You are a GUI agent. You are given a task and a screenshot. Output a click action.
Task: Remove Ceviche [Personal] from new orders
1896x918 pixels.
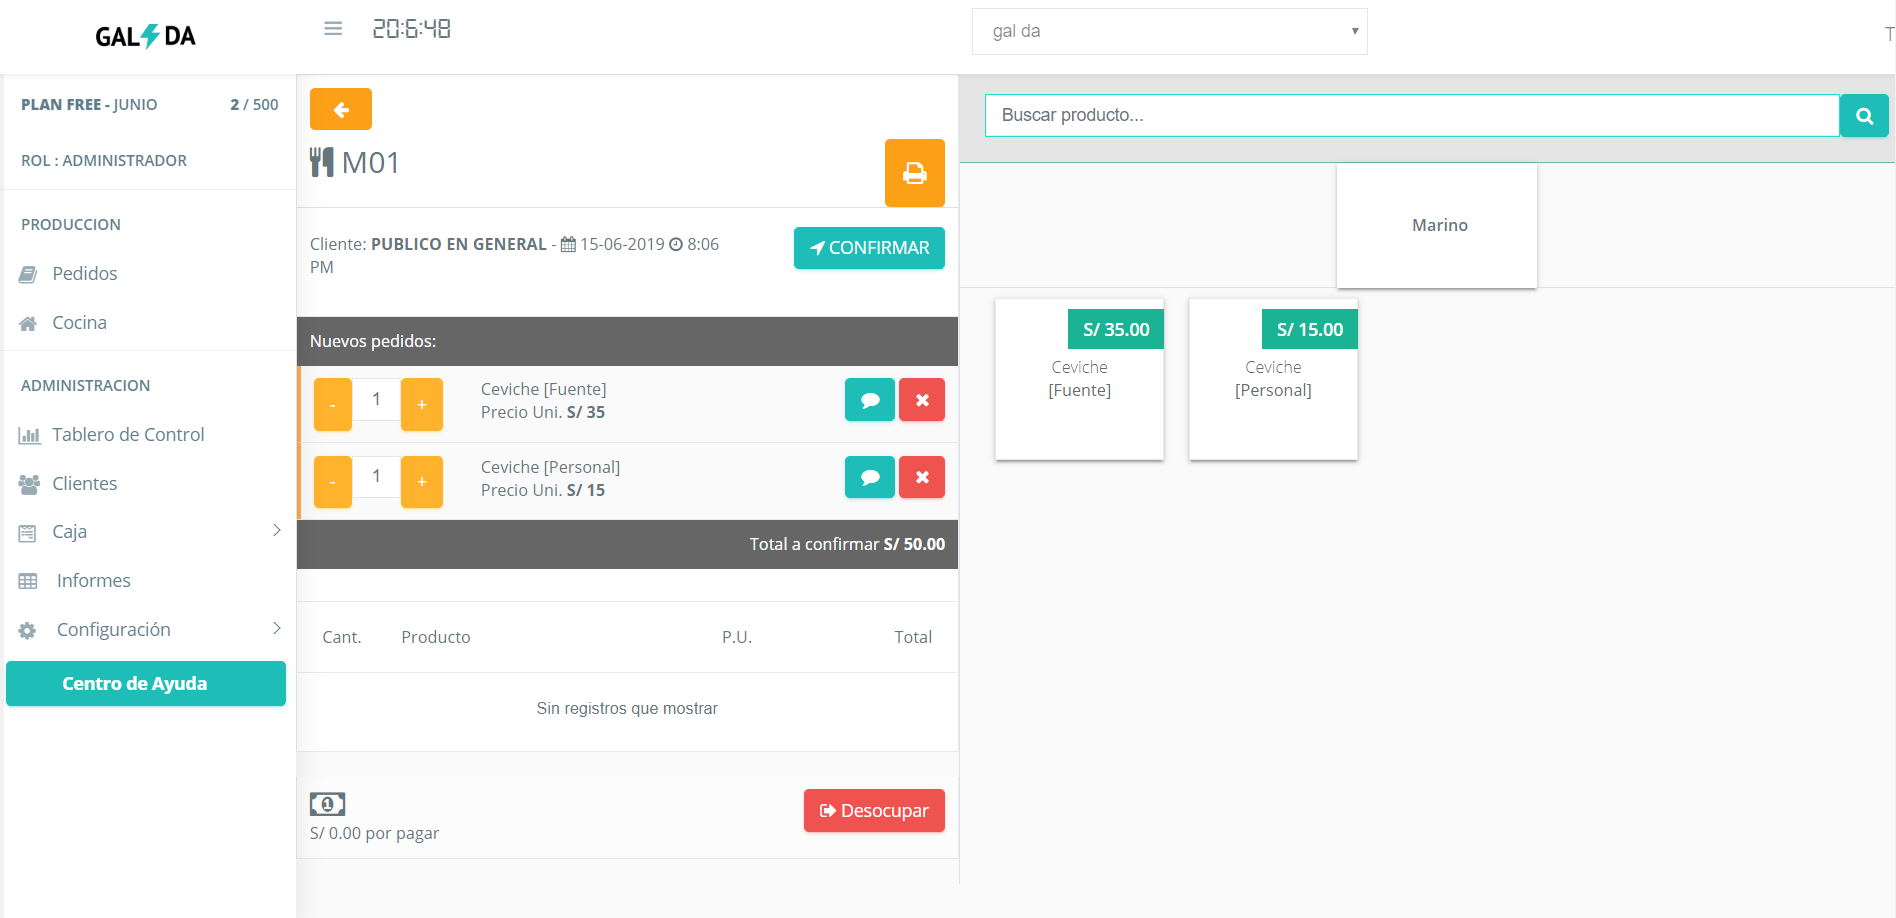[x=922, y=477]
